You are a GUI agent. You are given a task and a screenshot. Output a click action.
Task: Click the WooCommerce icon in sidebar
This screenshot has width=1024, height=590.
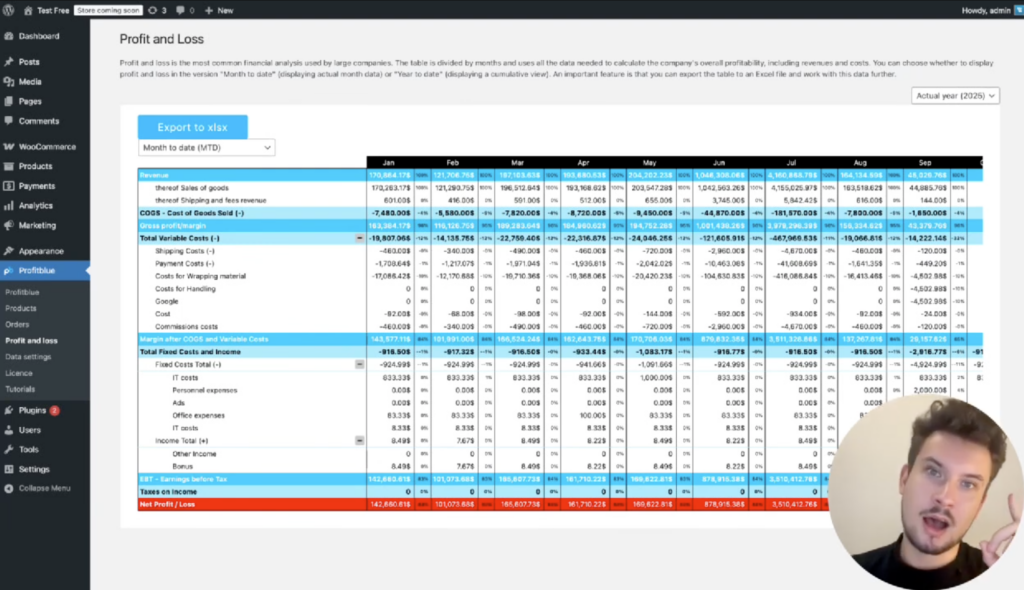point(9,147)
